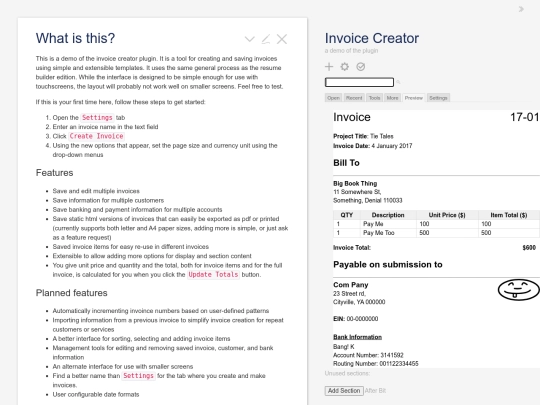The width and height of the screenshot is (540, 405).
Task: Switch to the Tools tab
Action: 374,98
